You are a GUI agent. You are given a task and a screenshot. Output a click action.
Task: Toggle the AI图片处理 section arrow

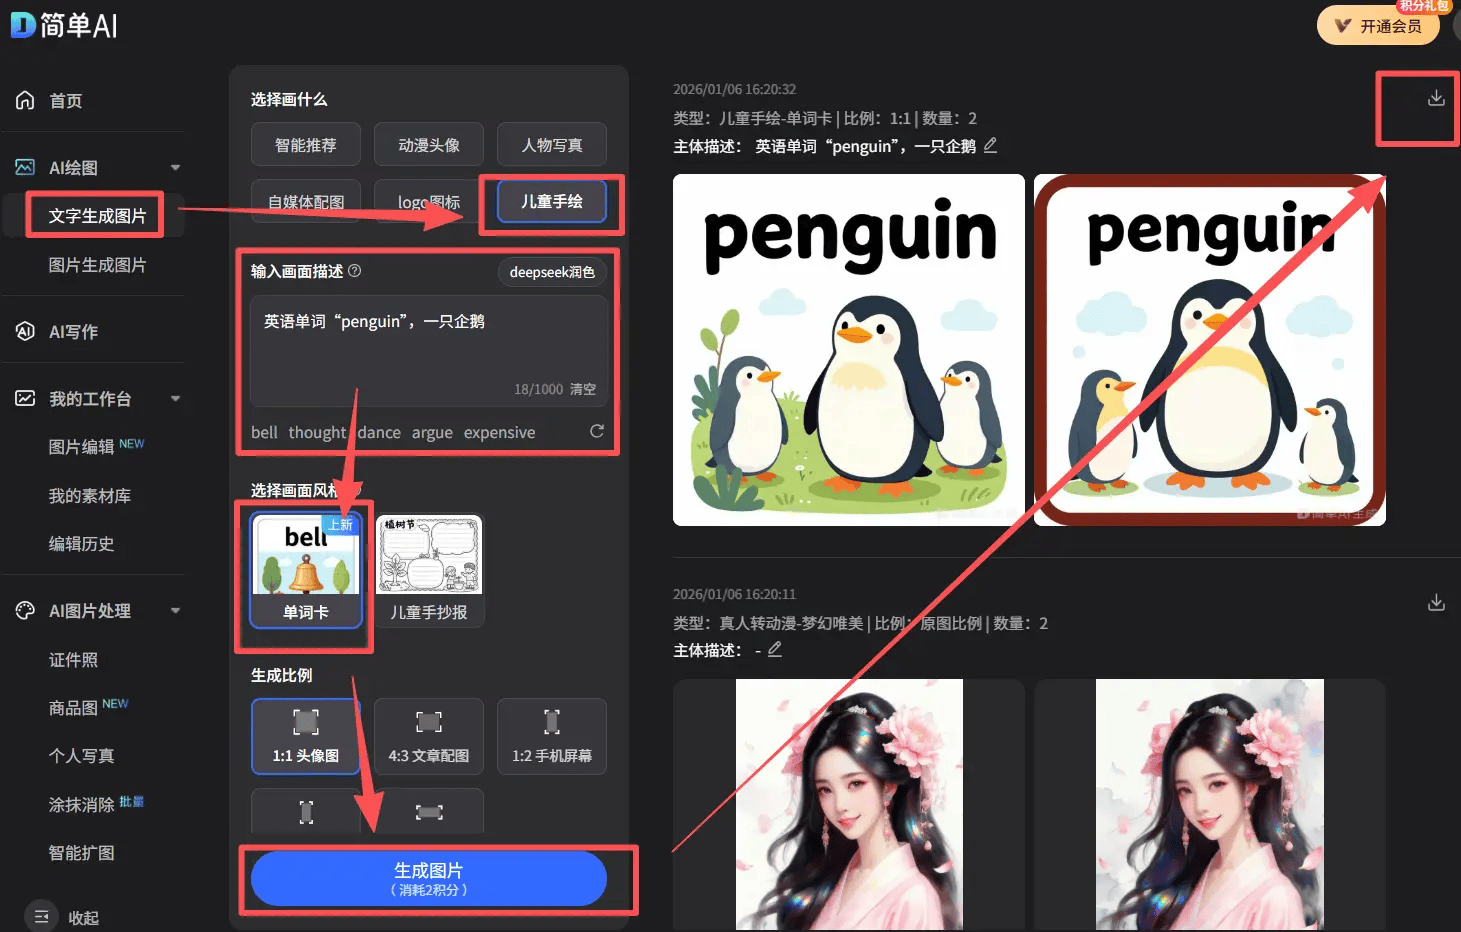click(x=176, y=610)
